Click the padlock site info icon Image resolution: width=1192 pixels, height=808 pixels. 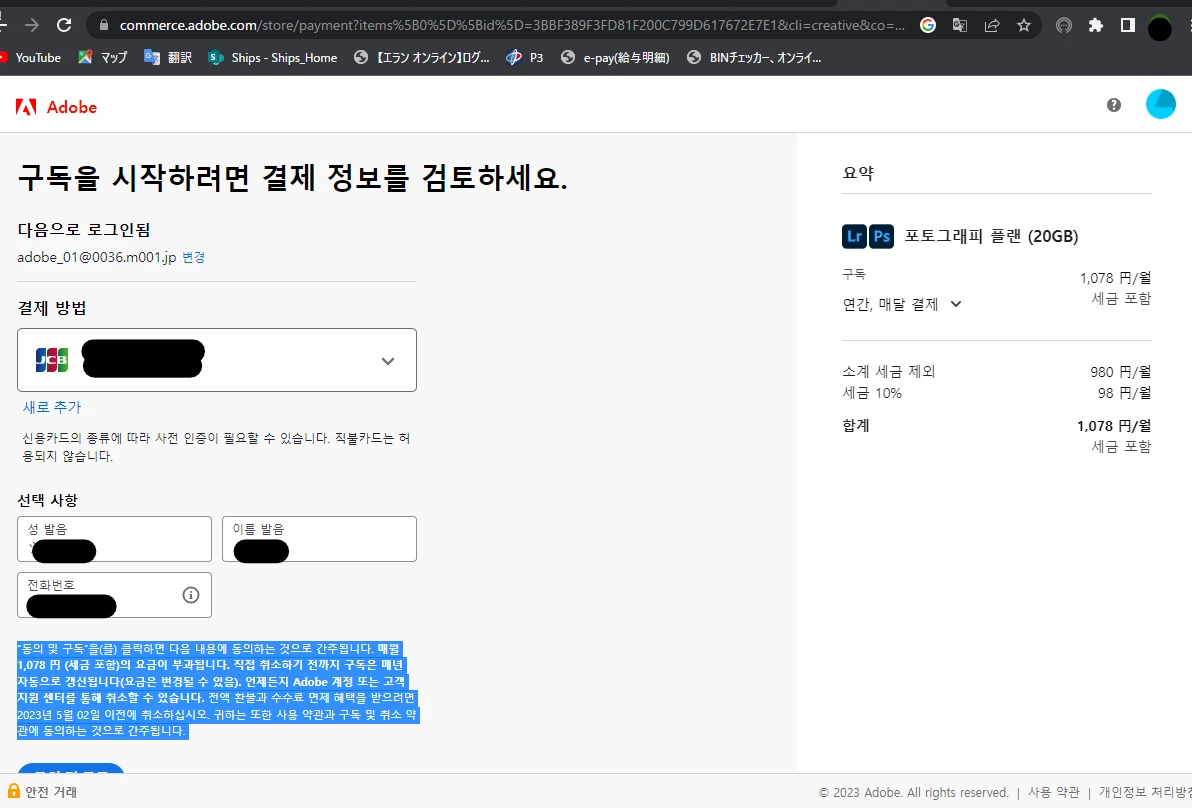tap(103, 25)
